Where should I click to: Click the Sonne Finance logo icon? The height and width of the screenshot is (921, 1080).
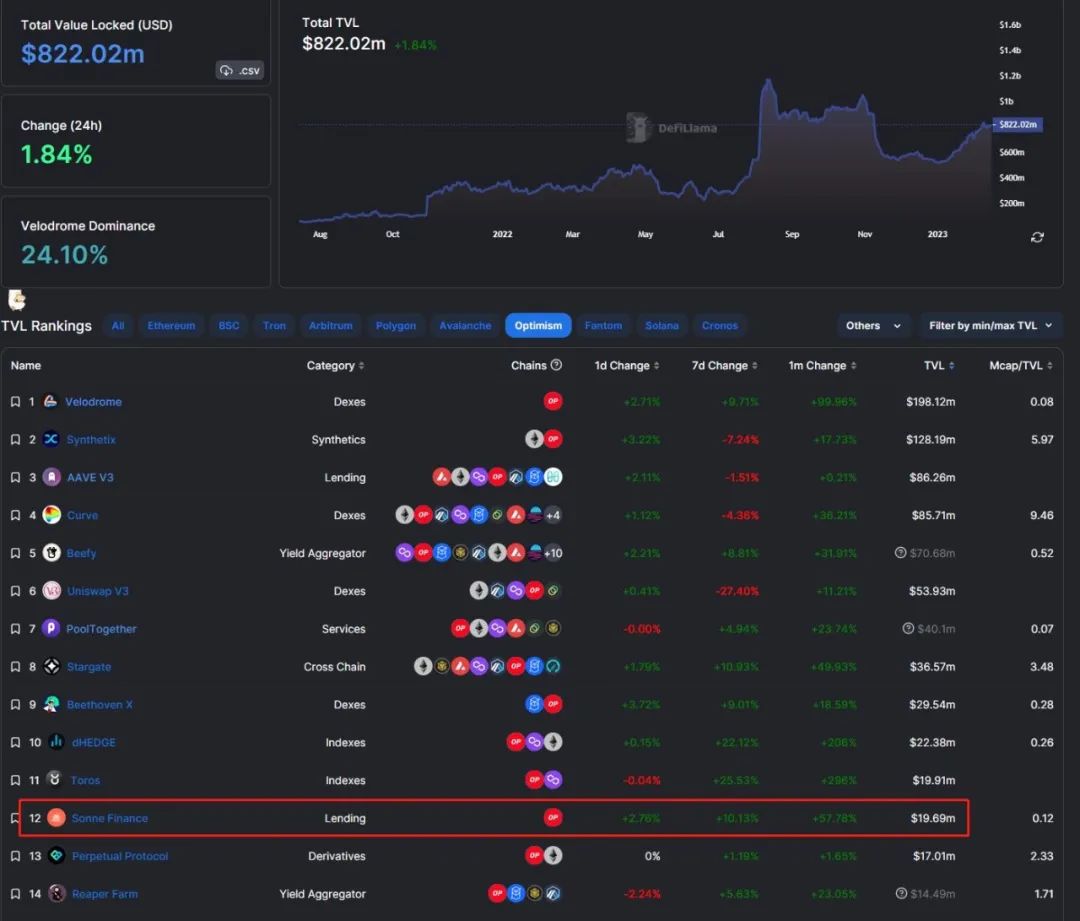click(x=56, y=818)
